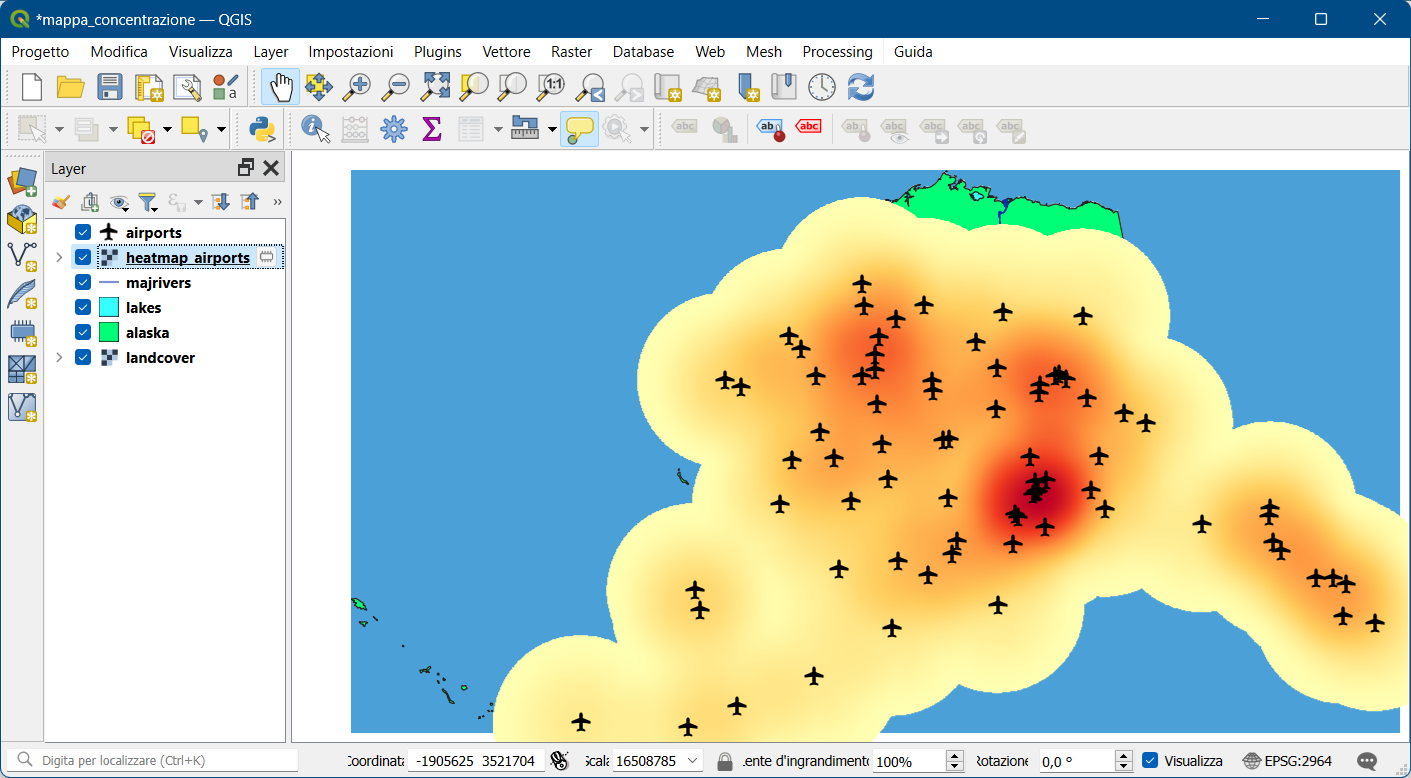Add group in Layer panel
1411x778 pixels.
pyautogui.click(x=90, y=202)
